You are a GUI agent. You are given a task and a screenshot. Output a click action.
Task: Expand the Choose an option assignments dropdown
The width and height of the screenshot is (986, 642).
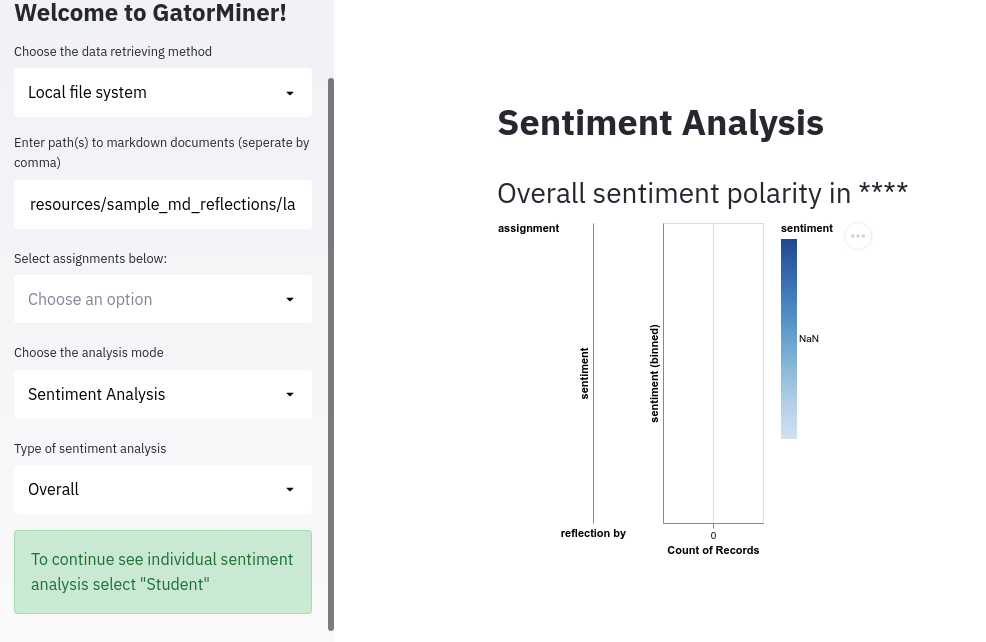163,299
